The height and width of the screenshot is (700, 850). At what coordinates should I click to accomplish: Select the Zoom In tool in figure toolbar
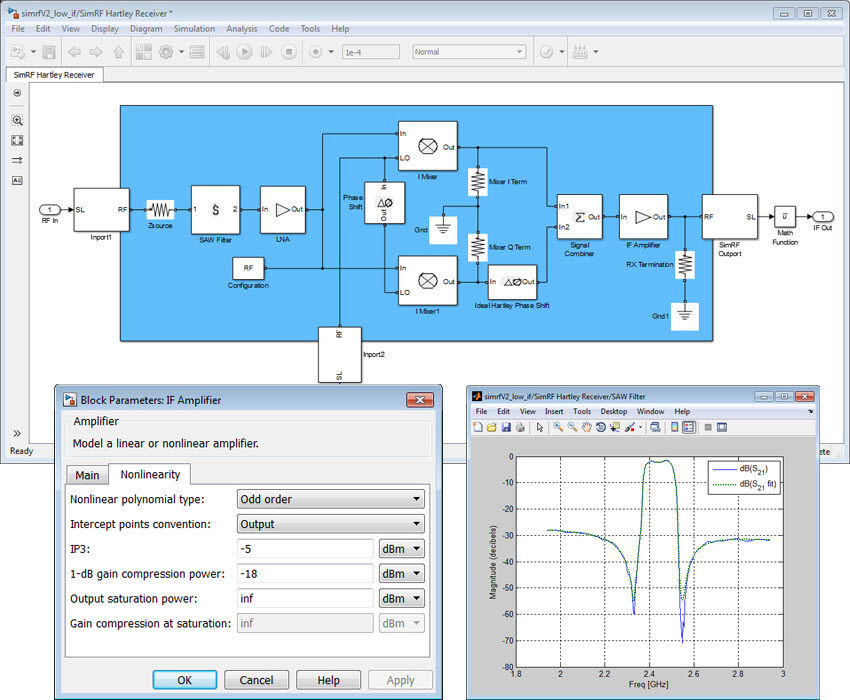pyautogui.click(x=558, y=427)
